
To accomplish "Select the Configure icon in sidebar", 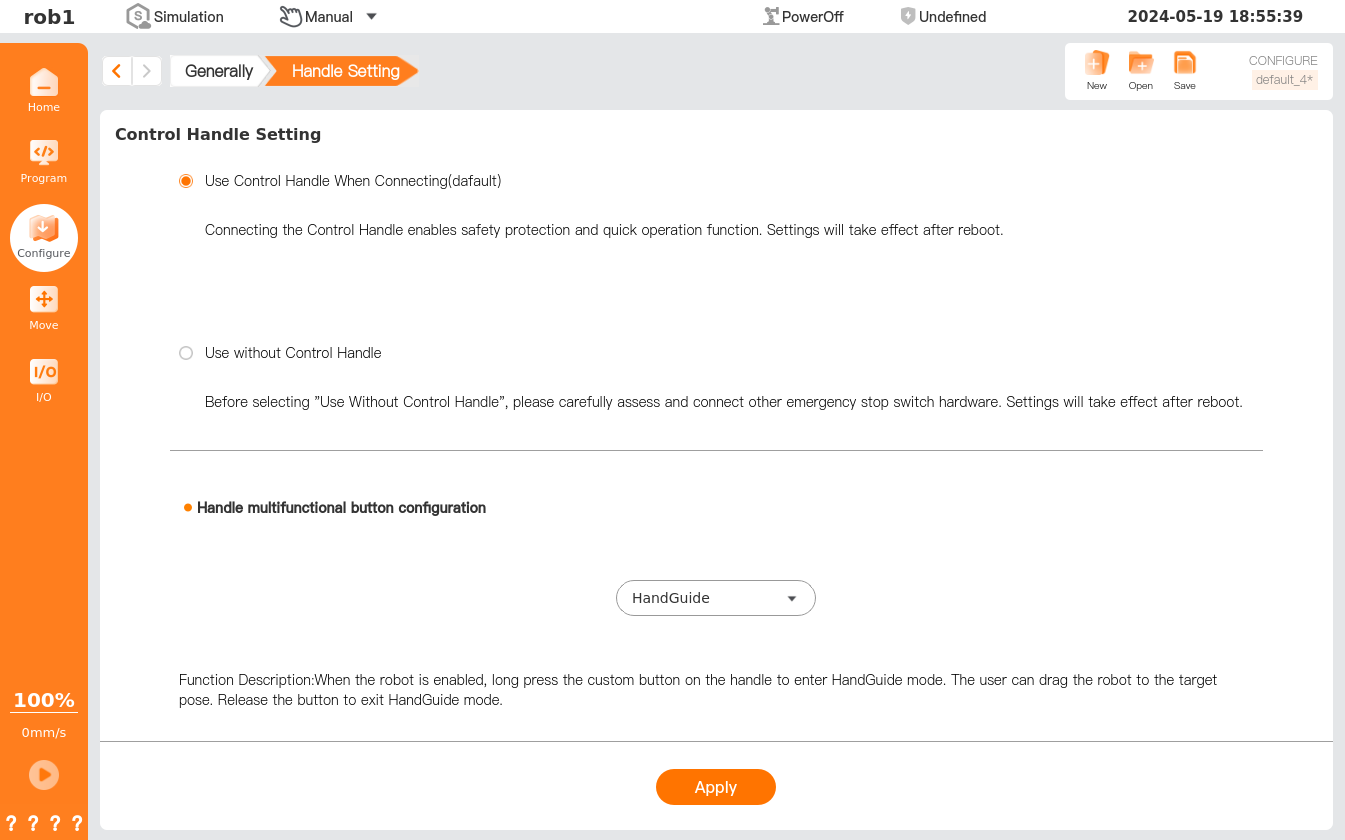I will 44,236.
